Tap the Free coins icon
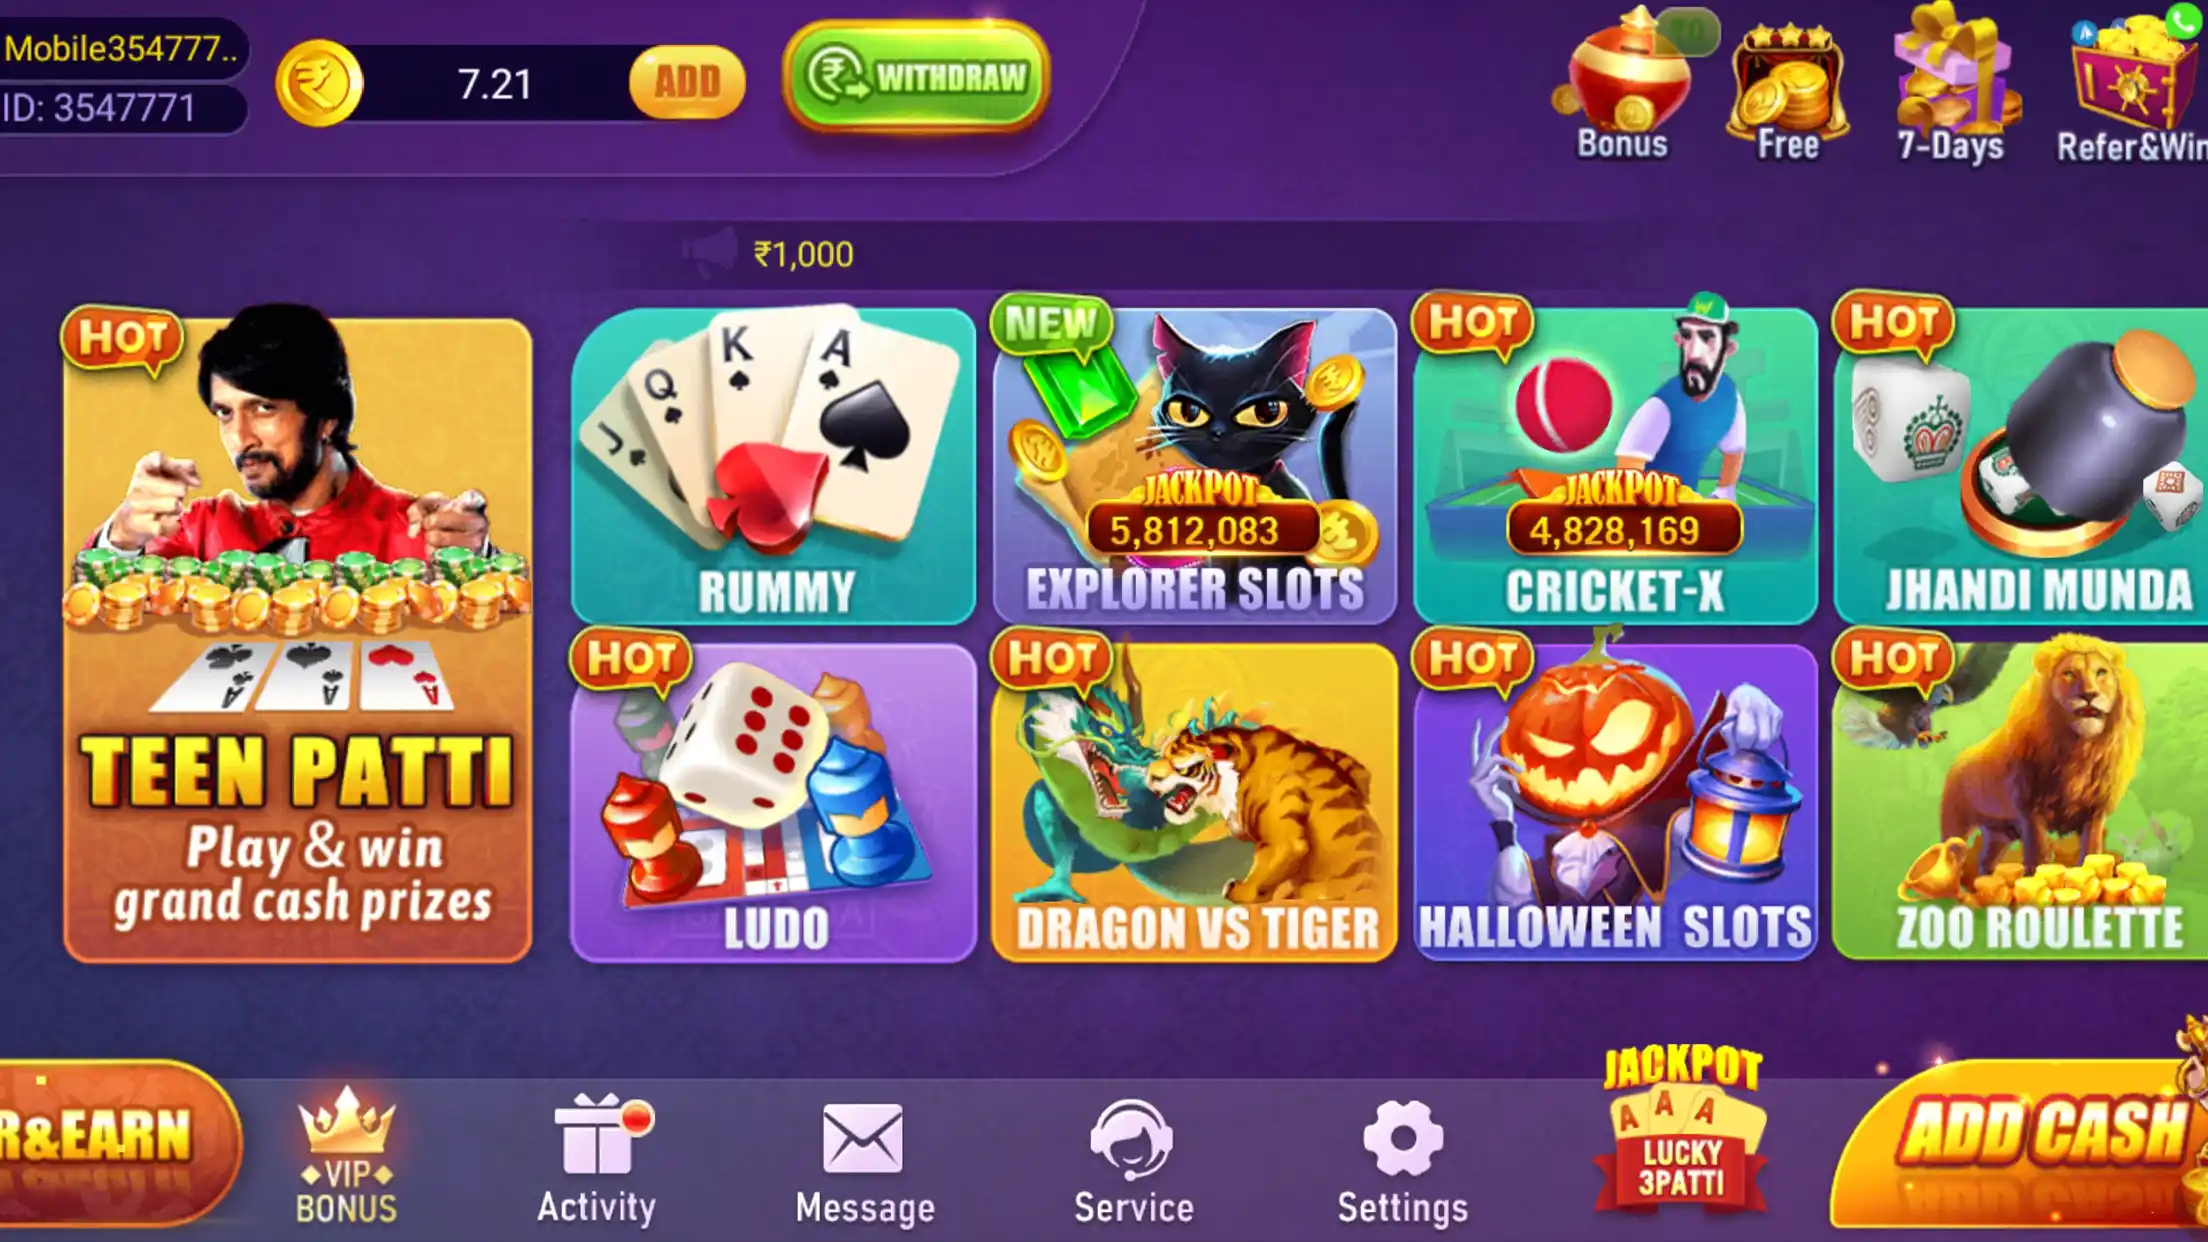 click(1788, 92)
